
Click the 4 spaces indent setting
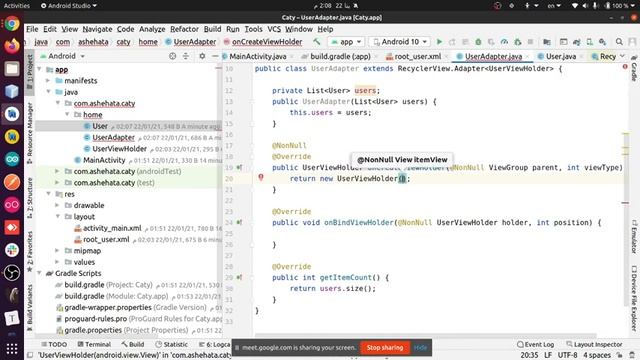coord(597,355)
